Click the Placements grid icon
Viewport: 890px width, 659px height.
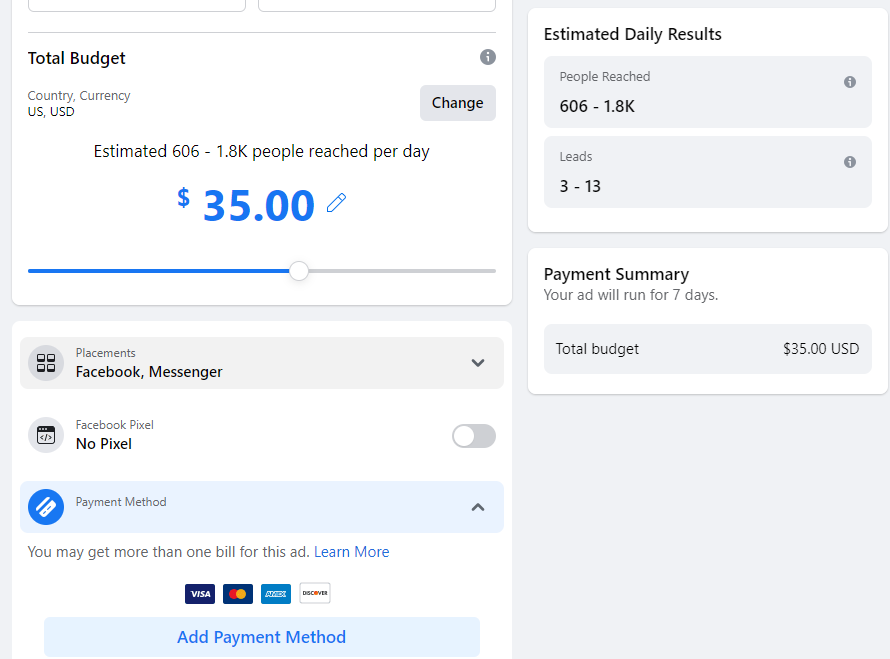pyautogui.click(x=46, y=363)
